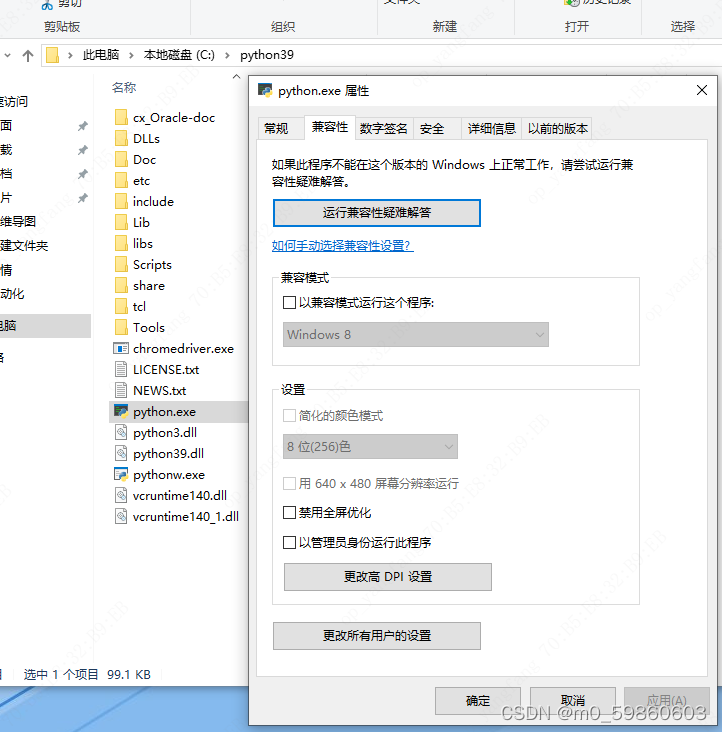Switch to the 兼容性 tab
Image resolution: width=722 pixels, height=732 pixels.
coord(330,127)
